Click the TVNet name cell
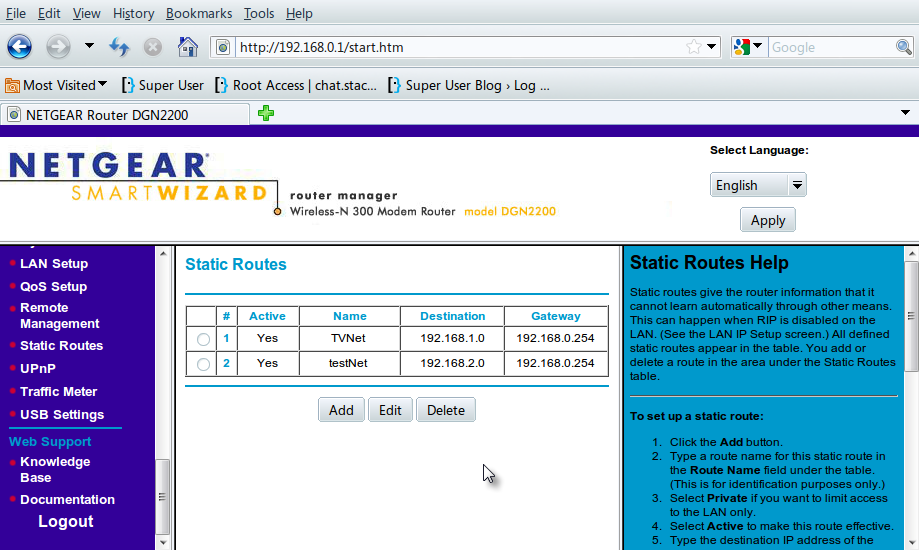This screenshot has width=919, height=550. click(349, 338)
